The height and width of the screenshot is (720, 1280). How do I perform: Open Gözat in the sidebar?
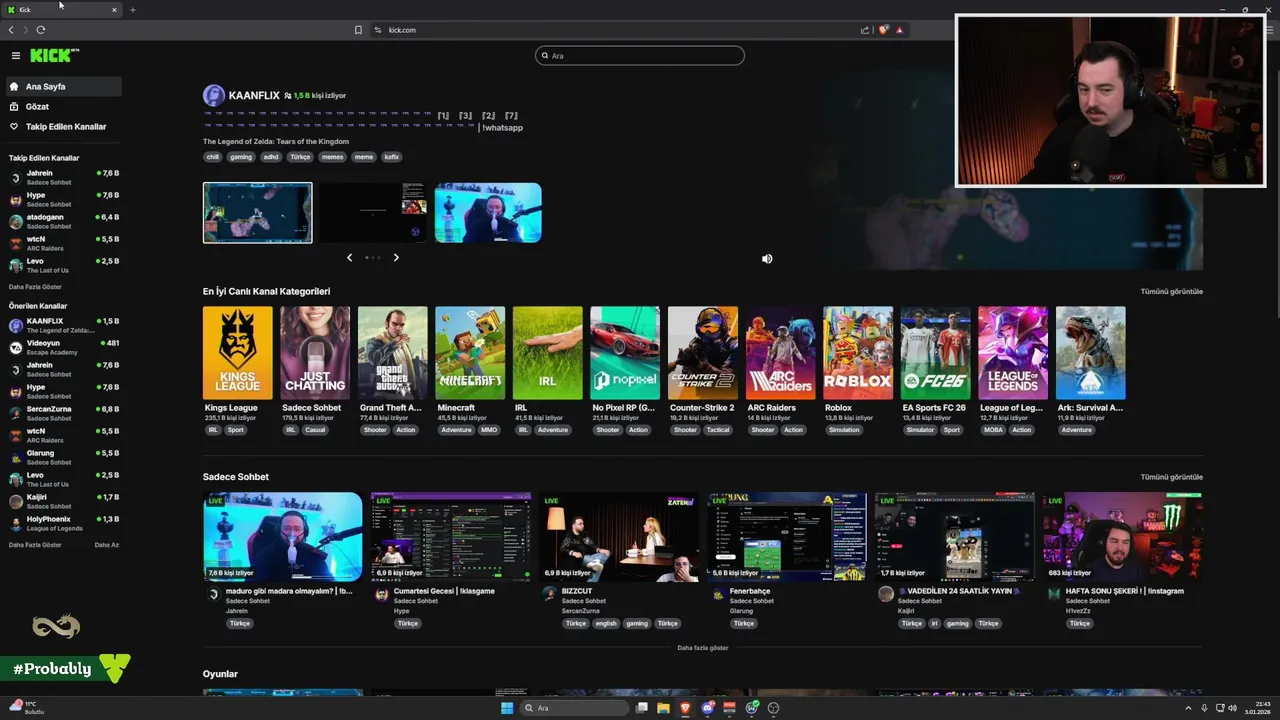pyautogui.click(x=63, y=107)
